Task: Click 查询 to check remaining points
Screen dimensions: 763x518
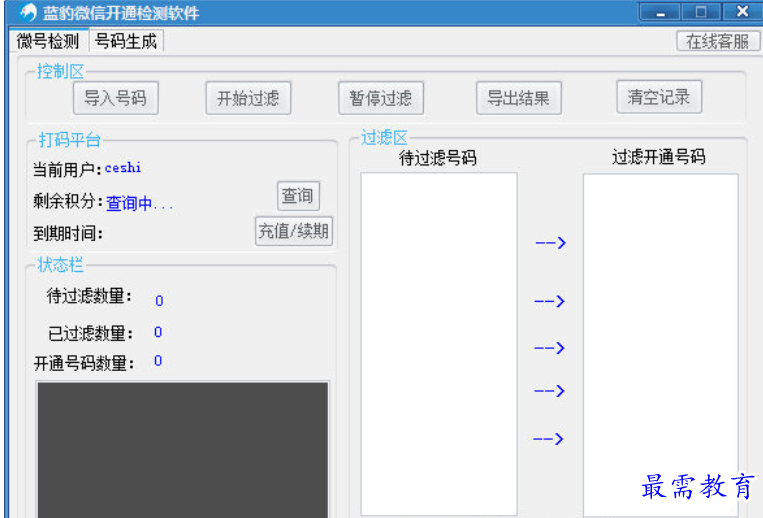Action: [298, 196]
